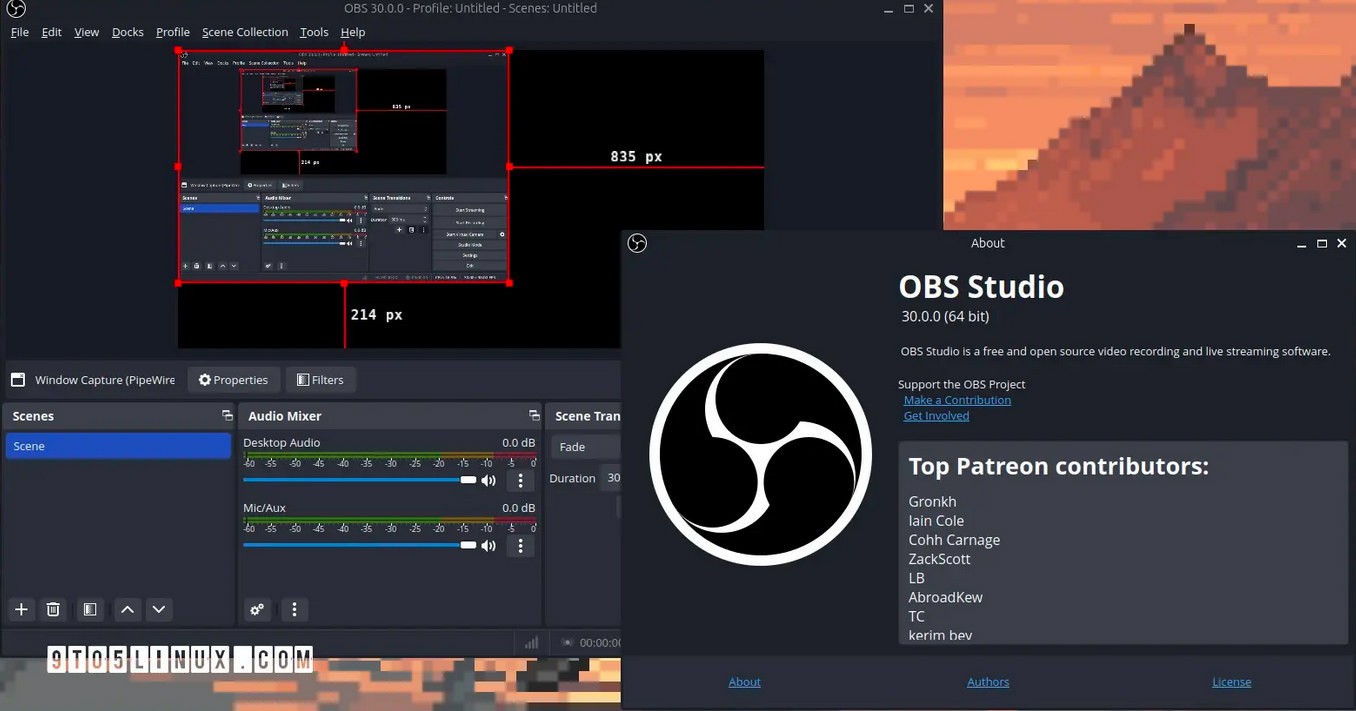Screen dimensions: 1356x711
Task: Click the Top Patreon contributors heading
Action: pos(1058,466)
